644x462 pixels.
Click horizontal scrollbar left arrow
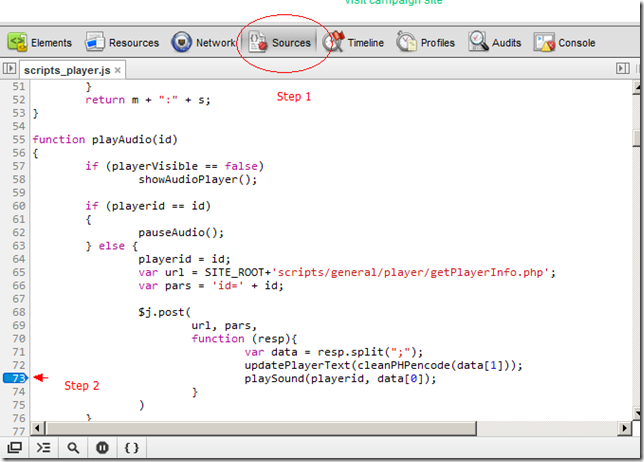37,428
